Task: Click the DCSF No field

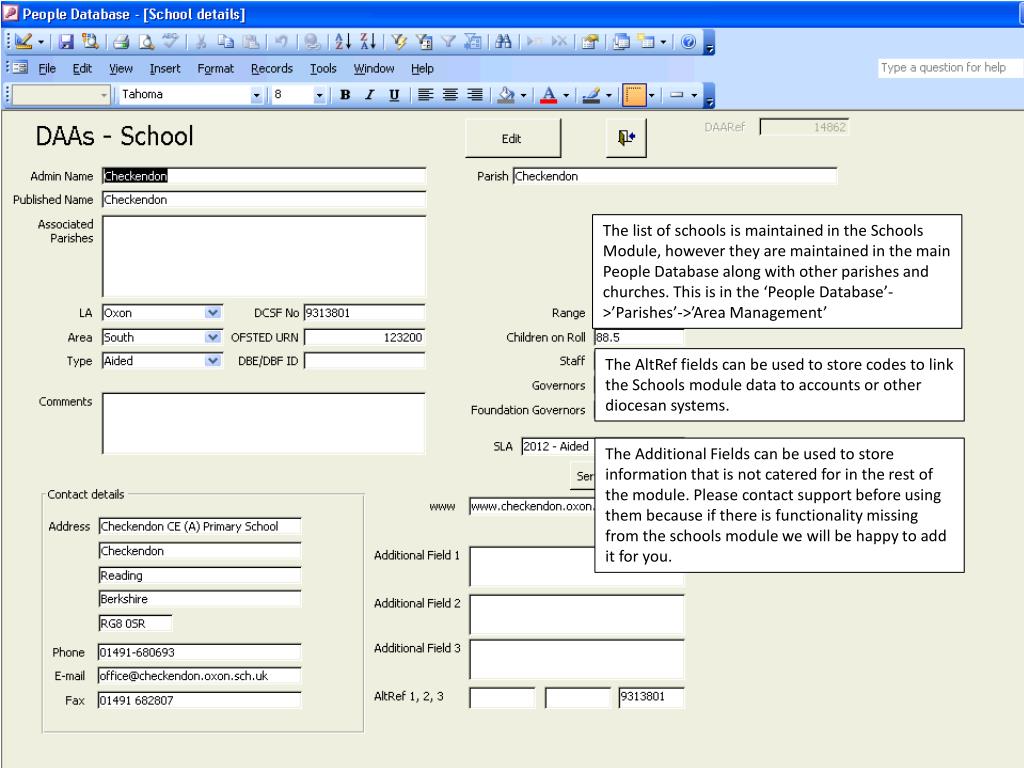Action: pos(364,313)
